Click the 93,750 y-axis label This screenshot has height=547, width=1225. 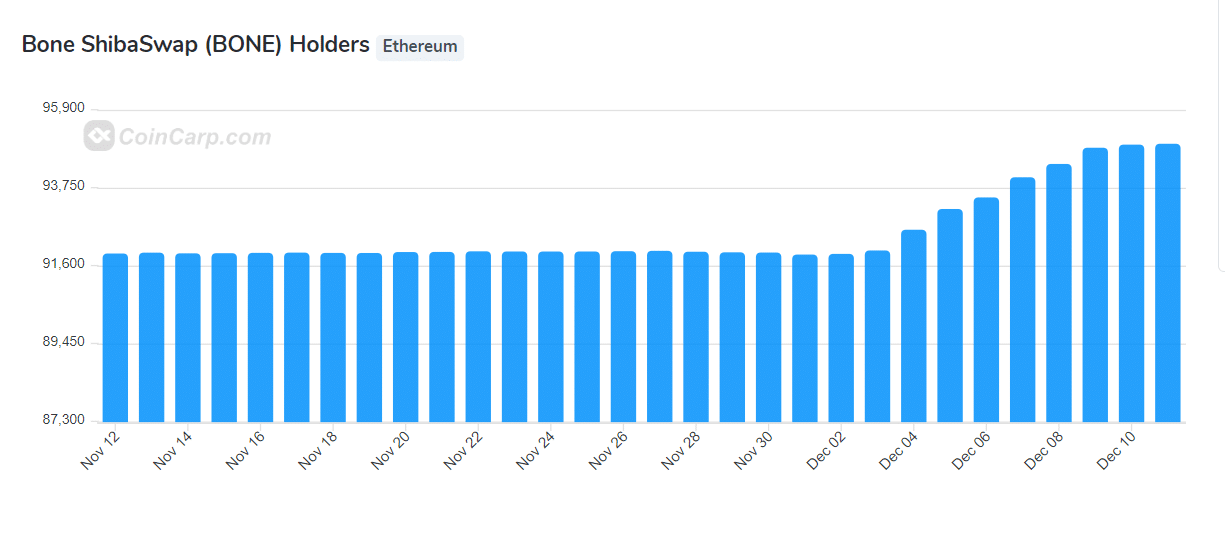click(62, 186)
